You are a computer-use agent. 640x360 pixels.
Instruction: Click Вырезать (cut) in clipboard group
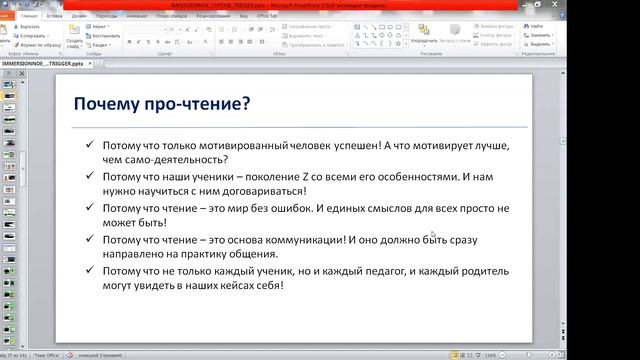point(27,27)
